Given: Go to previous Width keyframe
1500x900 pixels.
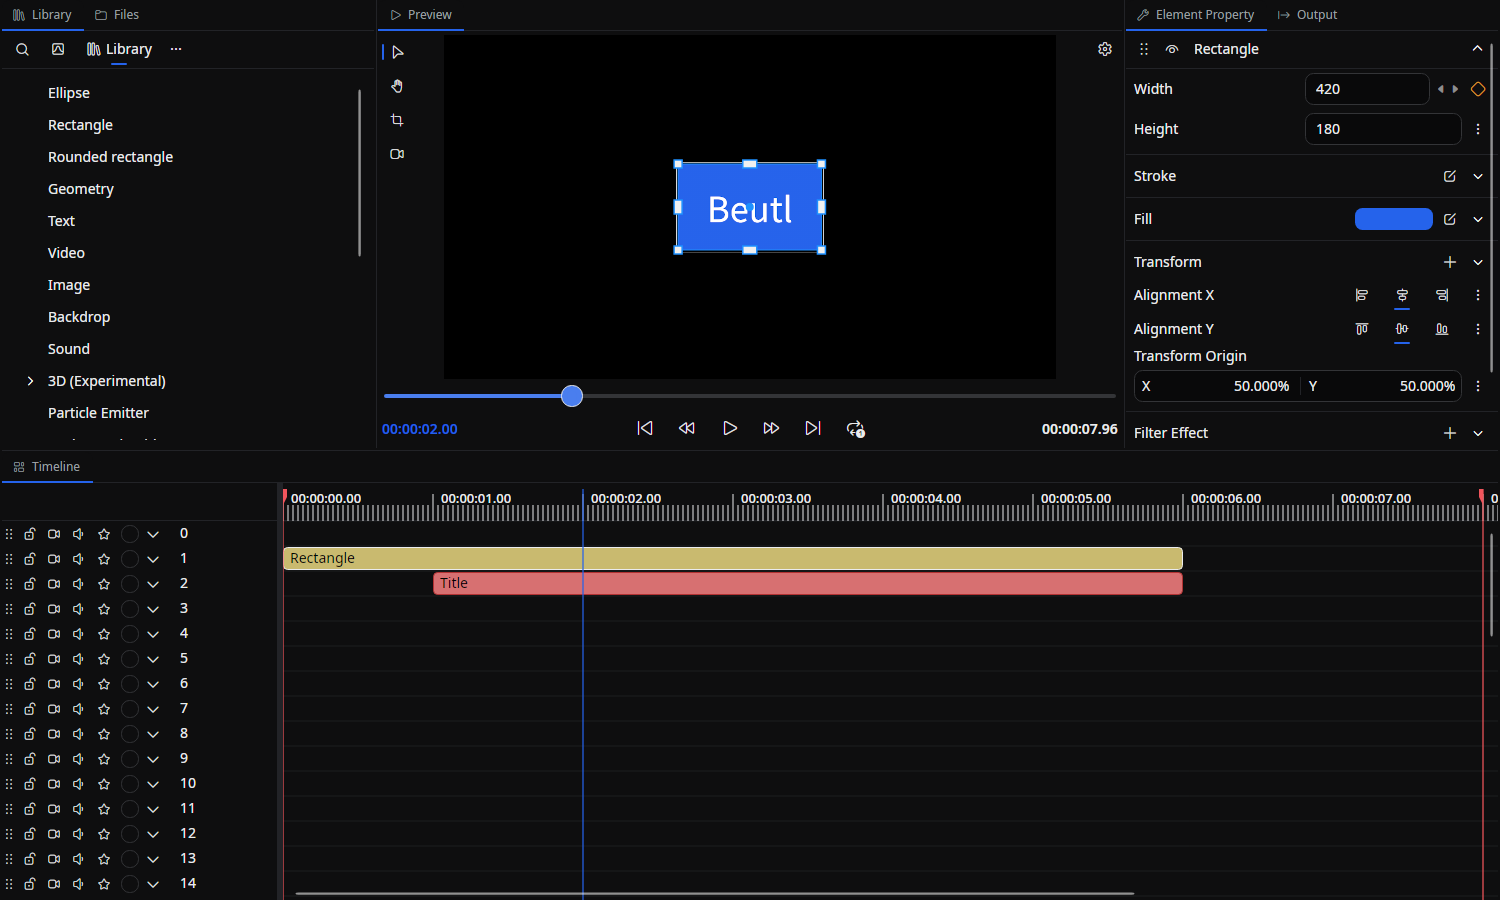Looking at the screenshot, I should [x=1441, y=89].
